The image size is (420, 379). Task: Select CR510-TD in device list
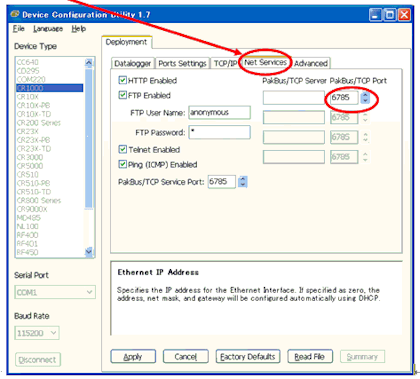pyautogui.click(x=34, y=192)
